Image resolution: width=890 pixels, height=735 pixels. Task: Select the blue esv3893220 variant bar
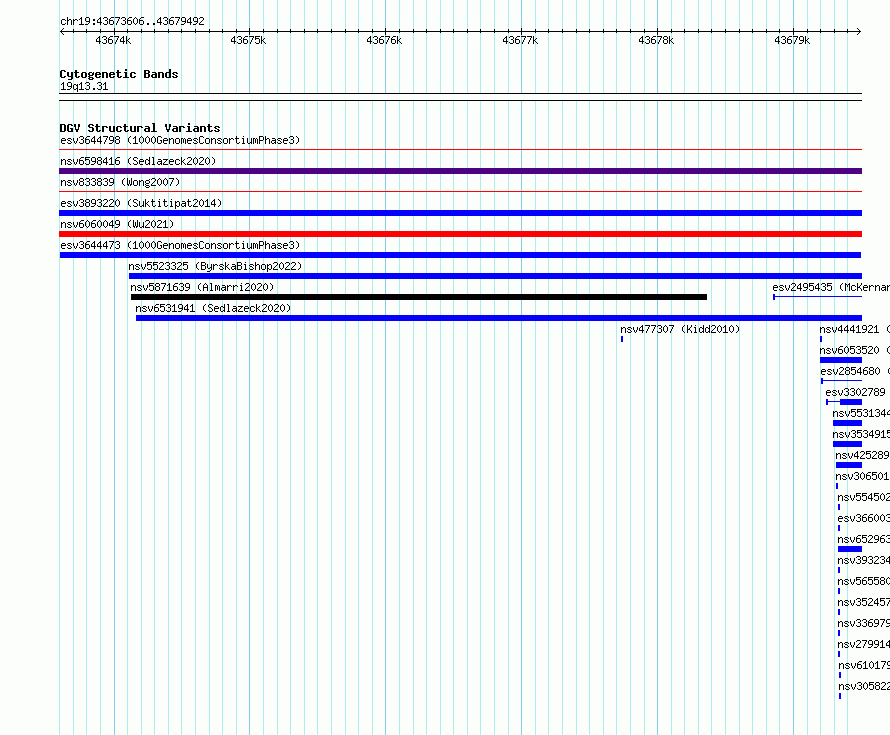460,213
